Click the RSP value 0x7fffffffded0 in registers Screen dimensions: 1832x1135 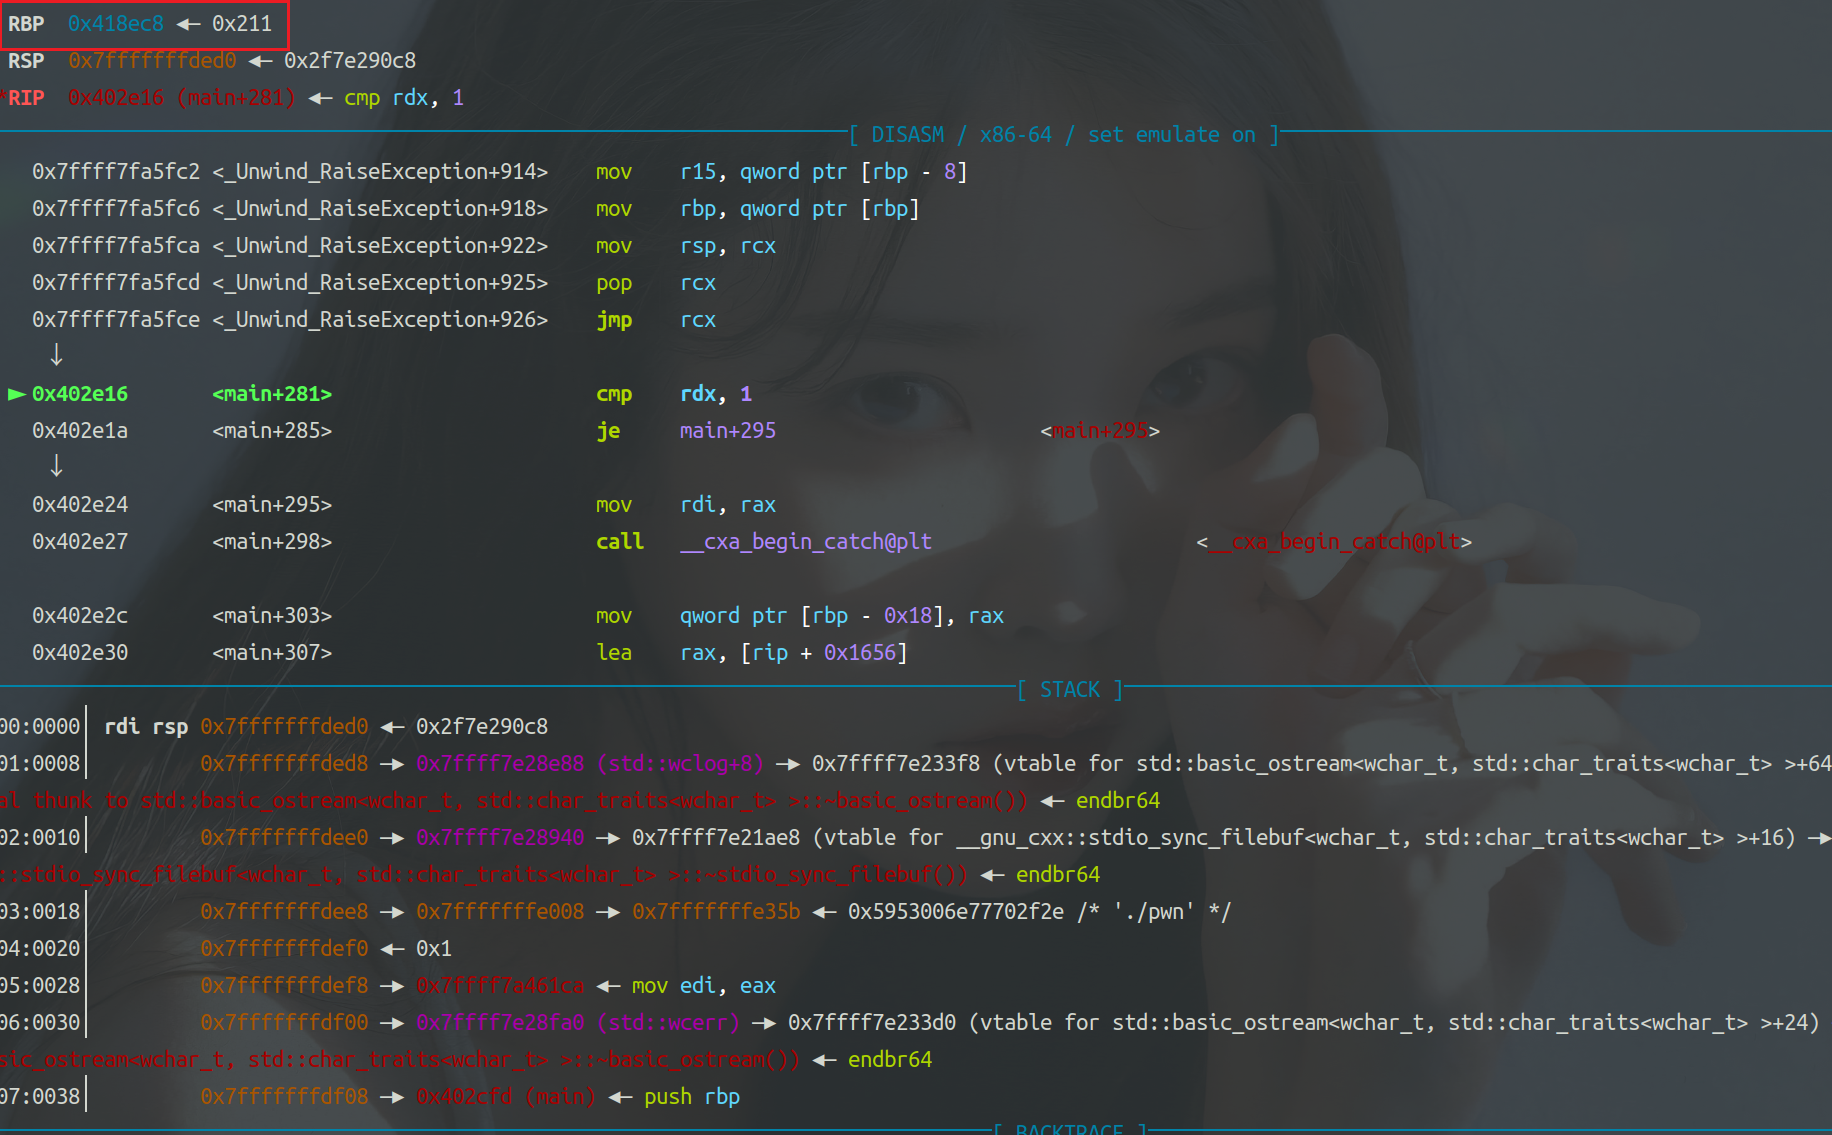[x=152, y=61]
